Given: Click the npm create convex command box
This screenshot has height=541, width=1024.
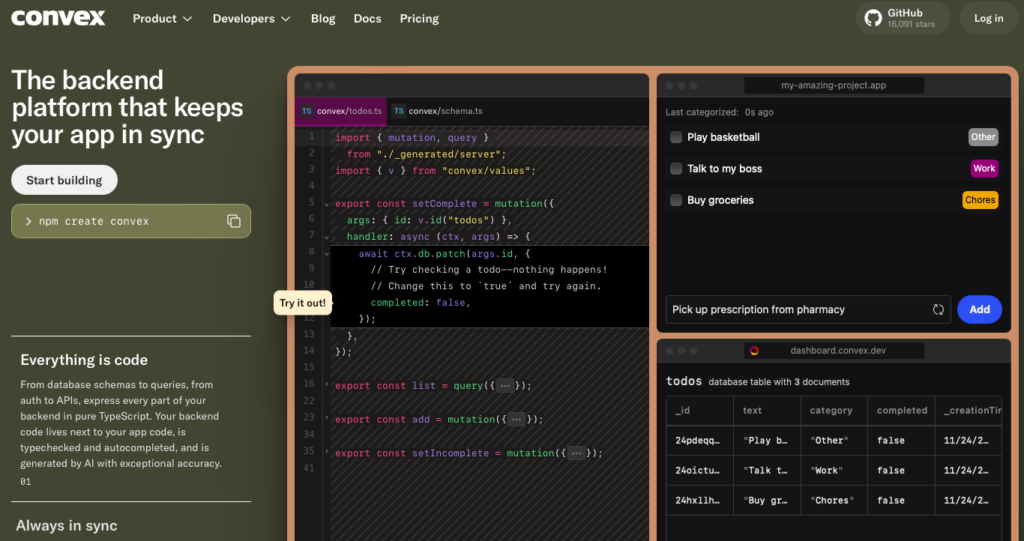Looking at the screenshot, I should pyautogui.click(x=131, y=221).
